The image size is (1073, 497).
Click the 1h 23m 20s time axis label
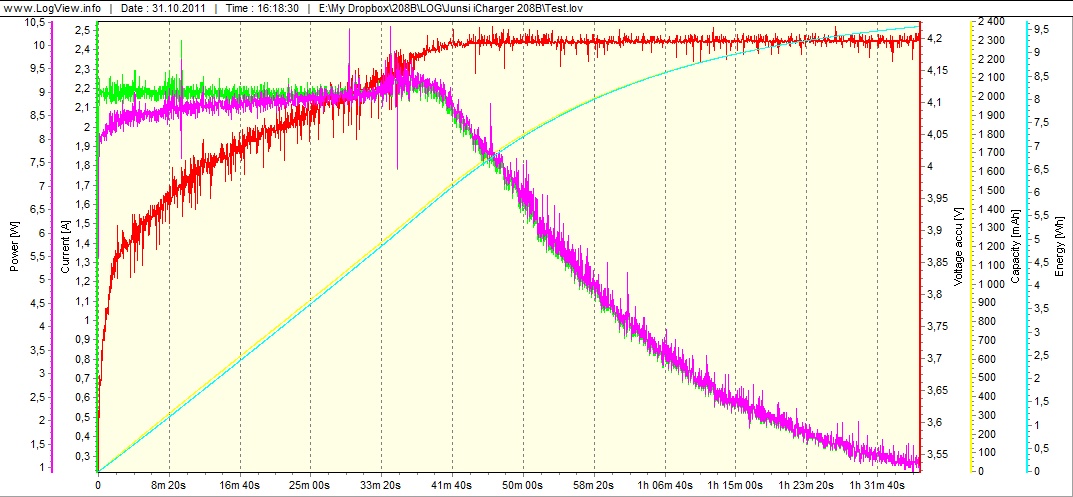click(x=807, y=485)
